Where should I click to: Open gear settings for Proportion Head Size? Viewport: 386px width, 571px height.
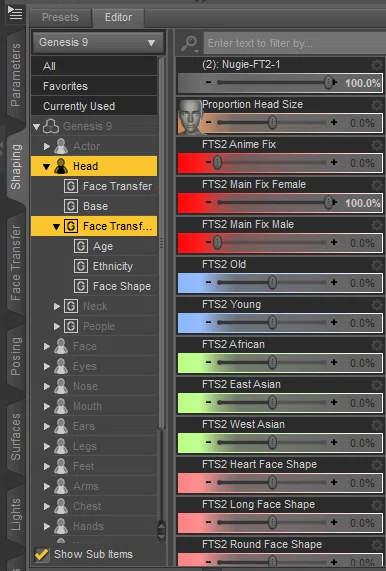click(x=377, y=105)
